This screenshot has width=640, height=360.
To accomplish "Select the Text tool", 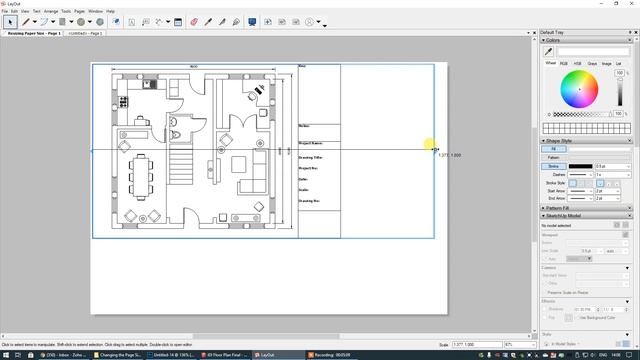I will [x=131, y=22].
